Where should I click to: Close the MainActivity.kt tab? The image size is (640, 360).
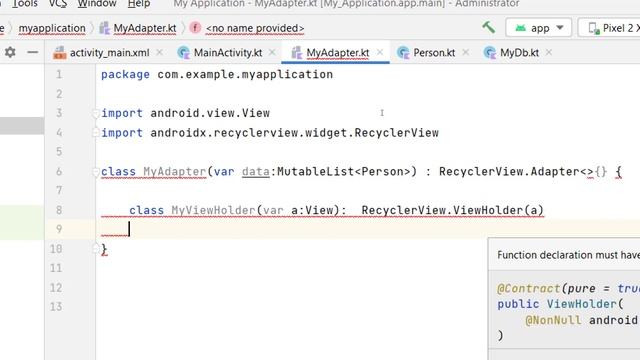[272, 52]
